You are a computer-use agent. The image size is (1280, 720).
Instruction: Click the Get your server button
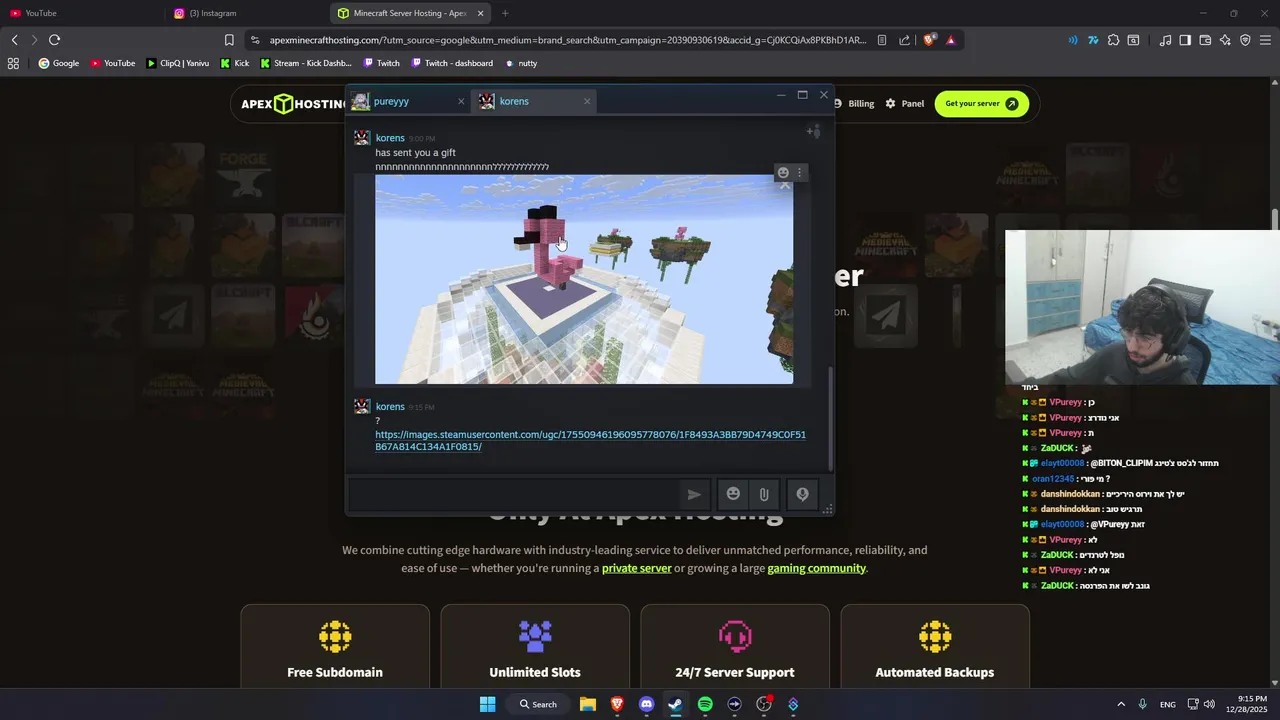(981, 103)
